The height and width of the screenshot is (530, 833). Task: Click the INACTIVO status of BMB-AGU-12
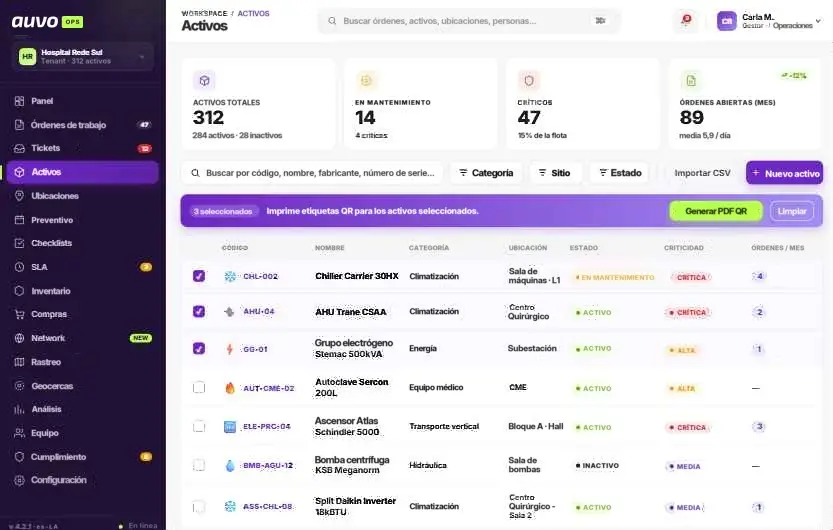(598, 466)
